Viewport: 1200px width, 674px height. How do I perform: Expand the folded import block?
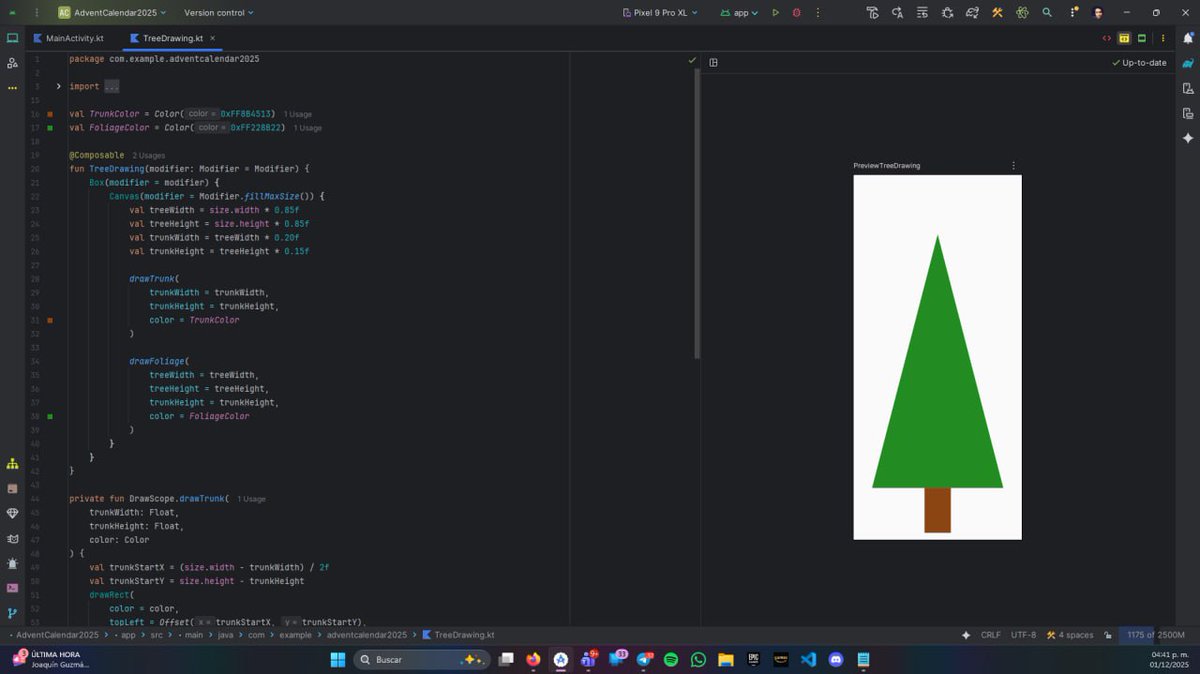coord(59,87)
